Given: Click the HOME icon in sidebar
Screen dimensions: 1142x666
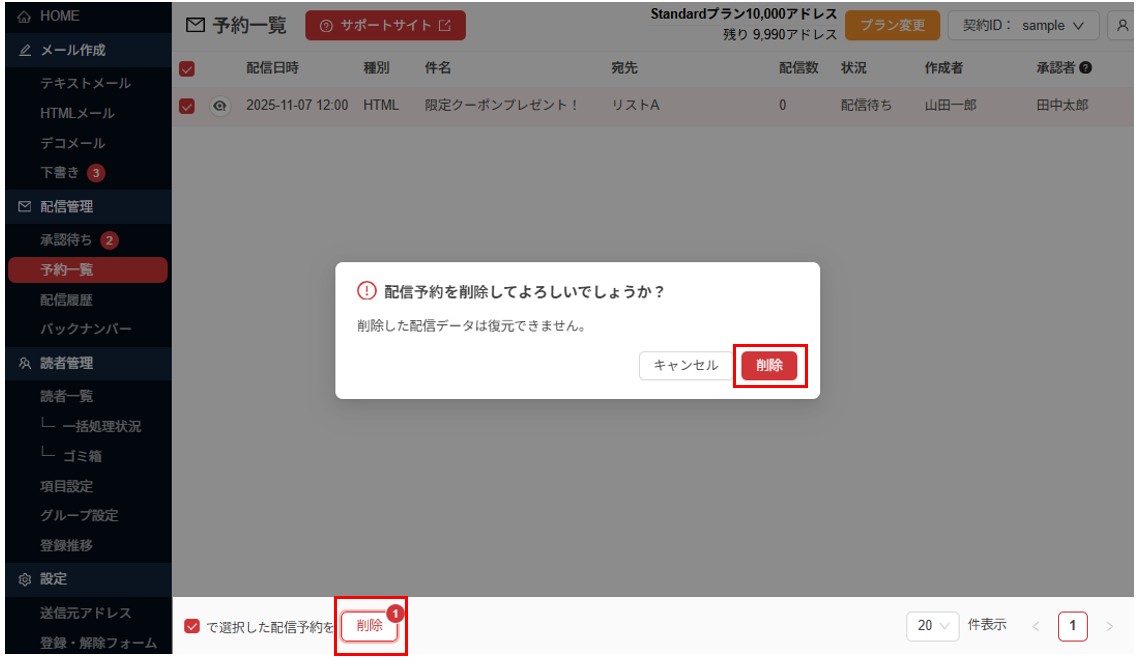Looking at the screenshot, I should click(25, 17).
